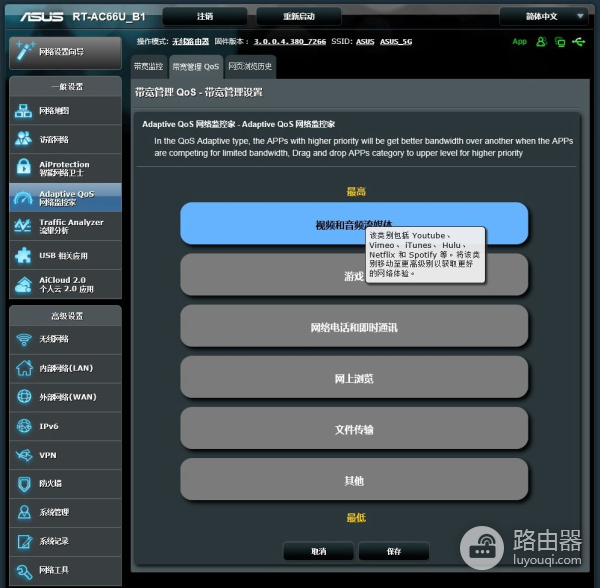Click the network tools wrench icon
The height and width of the screenshot is (588, 600).
[24, 571]
